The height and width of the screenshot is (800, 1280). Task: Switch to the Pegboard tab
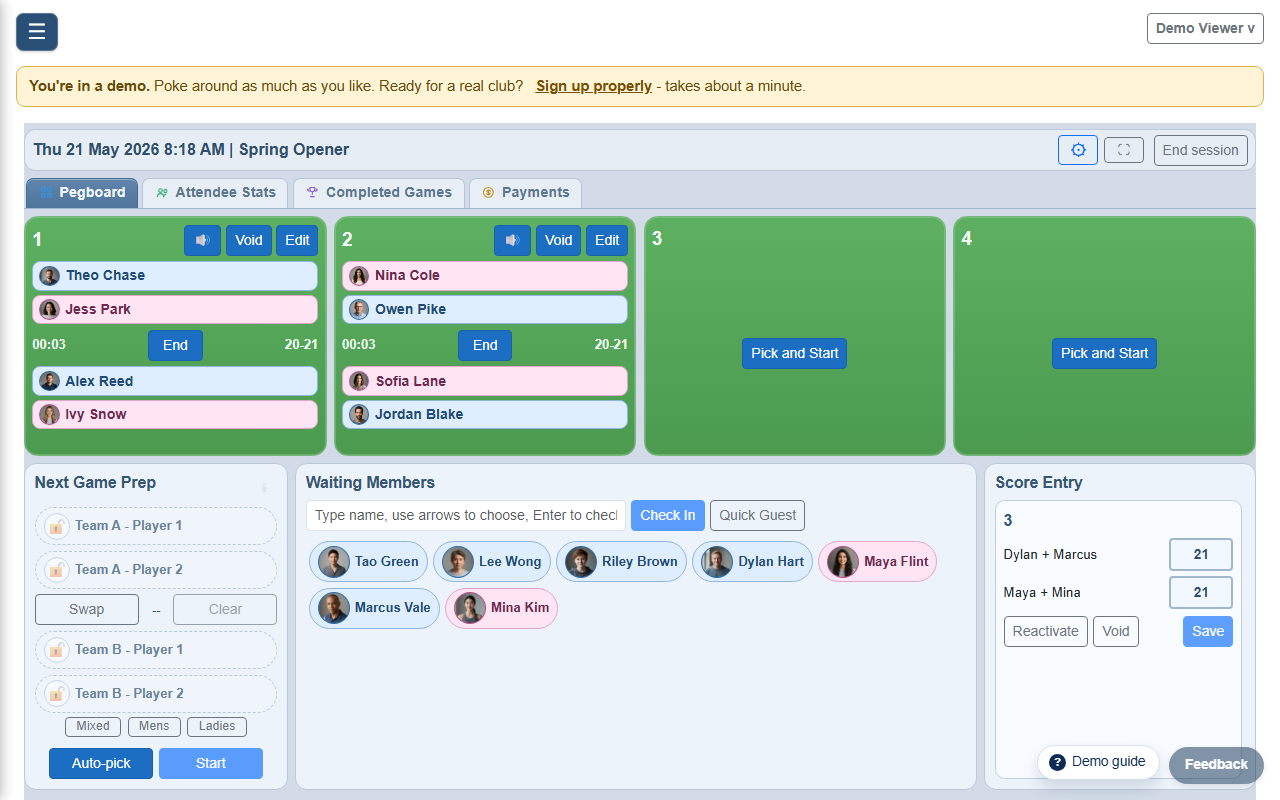[x=82, y=193]
